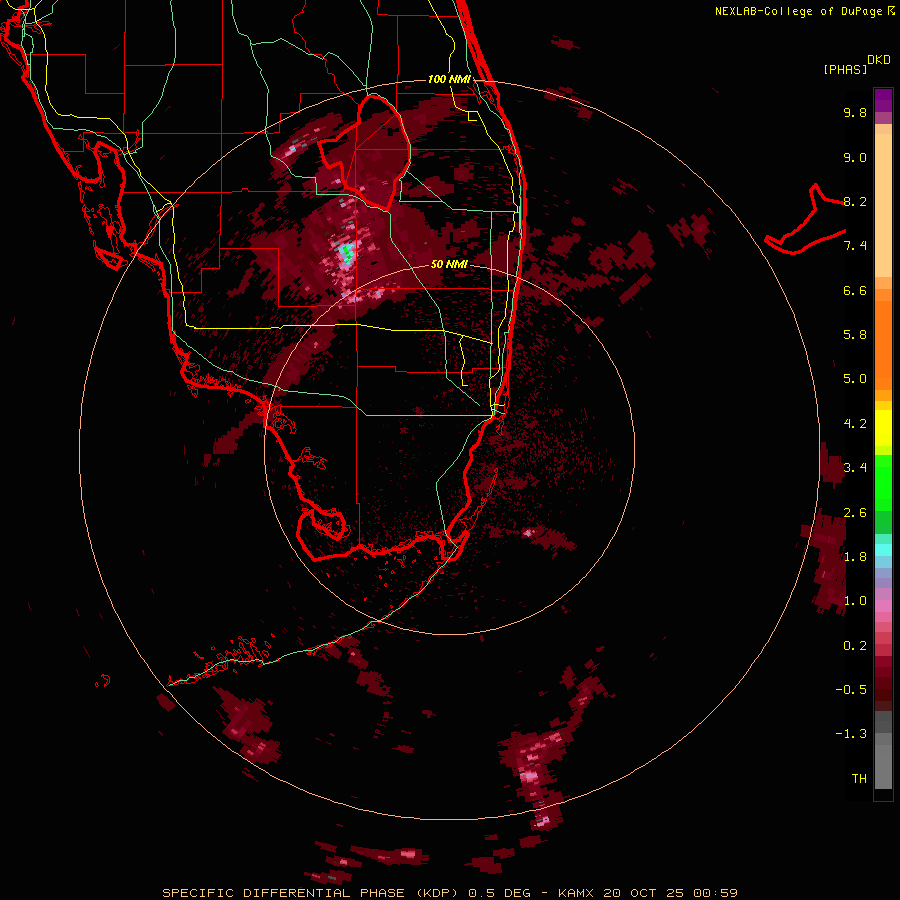Click the 1.8 legend value
This screenshot has width=900, height=900.
tap(855, 557)
